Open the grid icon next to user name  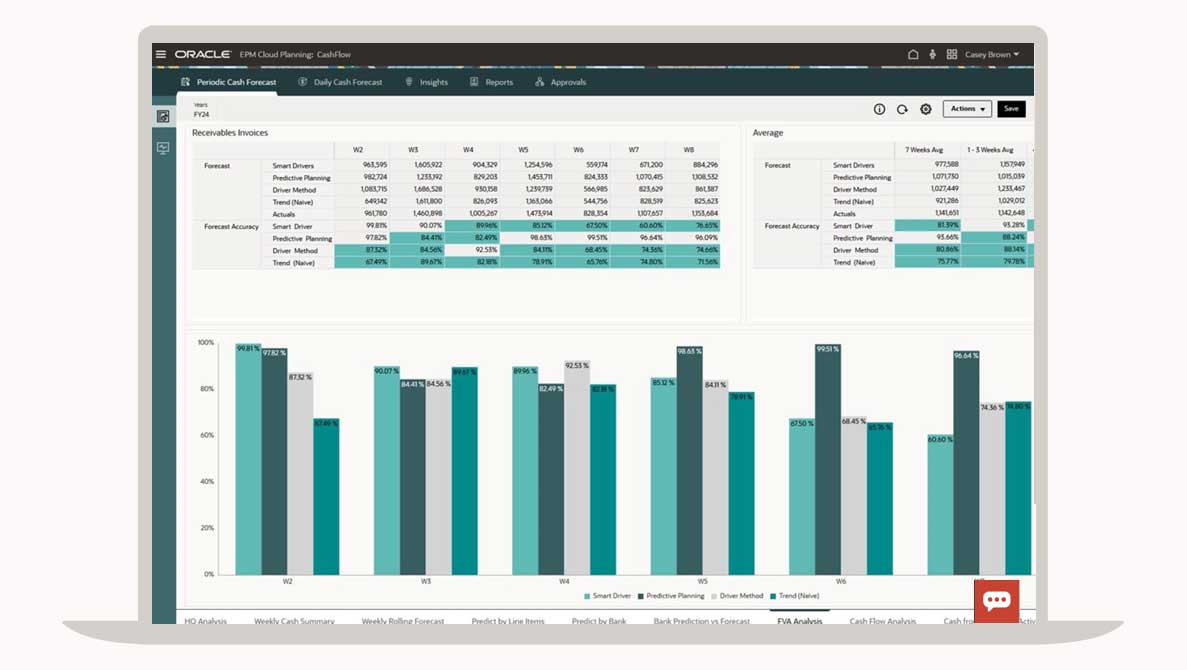(x=952, y=55)
